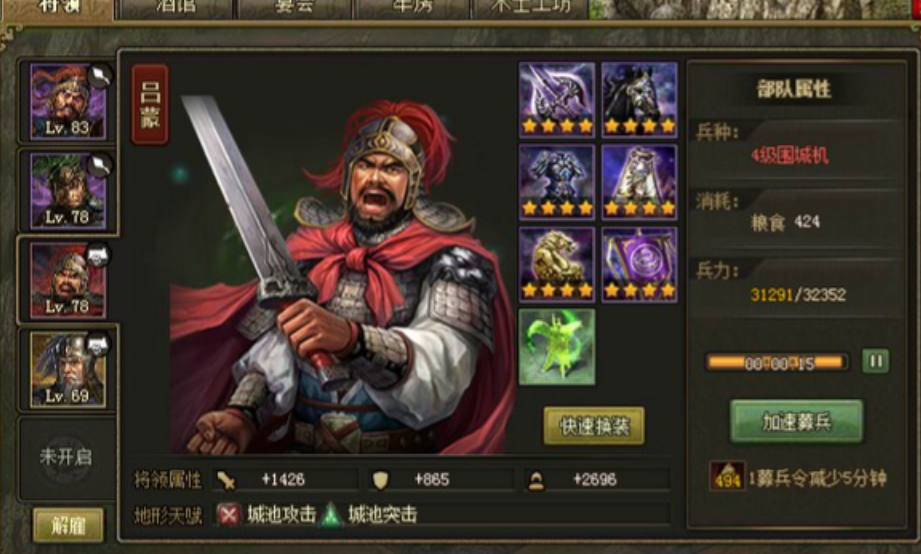Select the Lv. 83 general portrait
This screenshot has width=921, height=554.
(68, 101)
